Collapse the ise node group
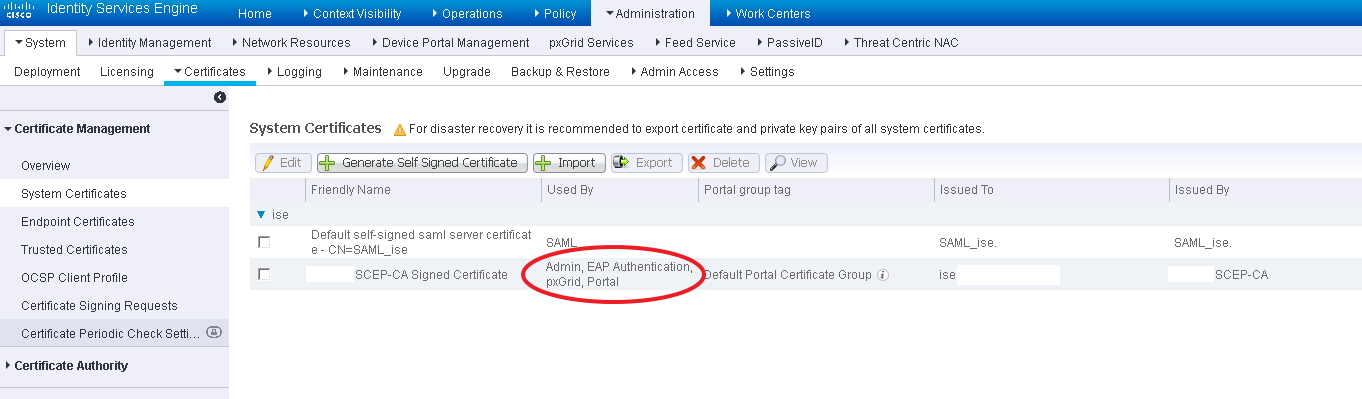1362x399 pixels. pyautogui.click(x=262, y=214)
